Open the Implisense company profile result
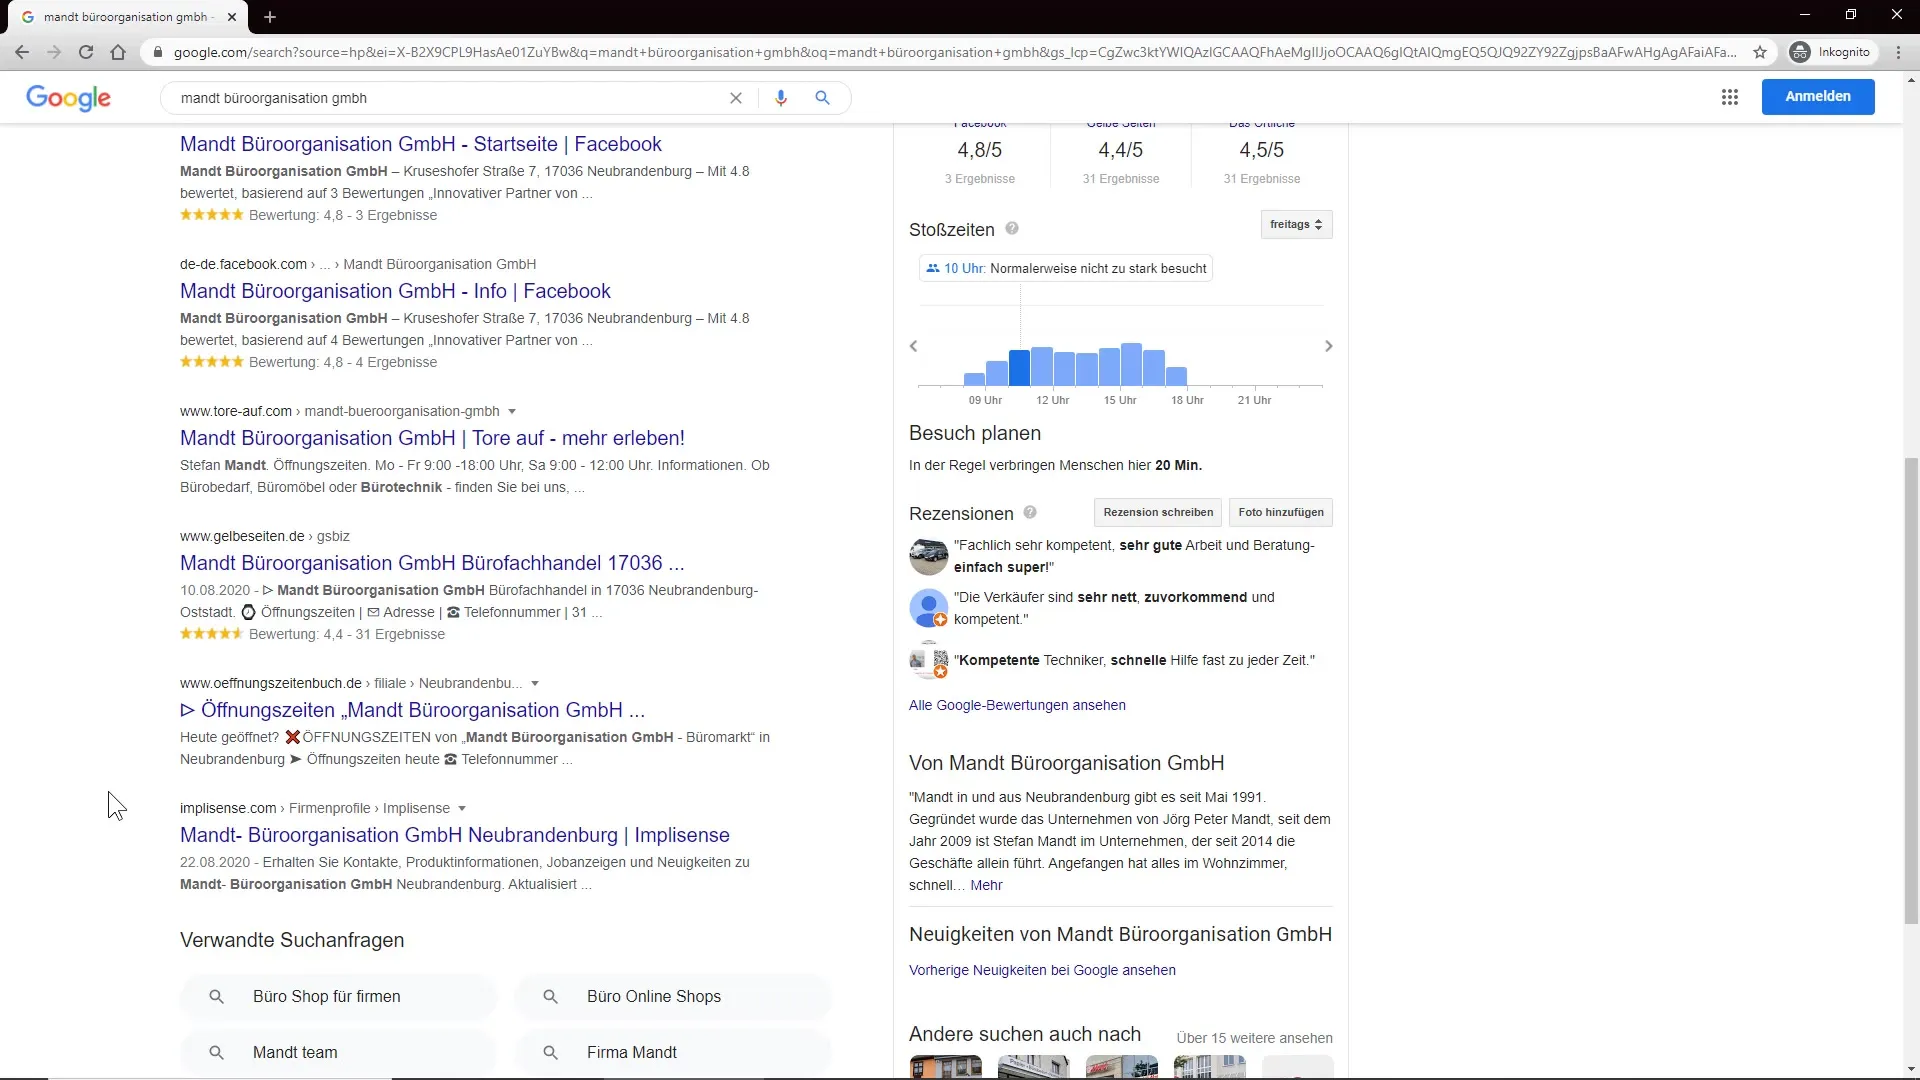 tap(455, 835)
